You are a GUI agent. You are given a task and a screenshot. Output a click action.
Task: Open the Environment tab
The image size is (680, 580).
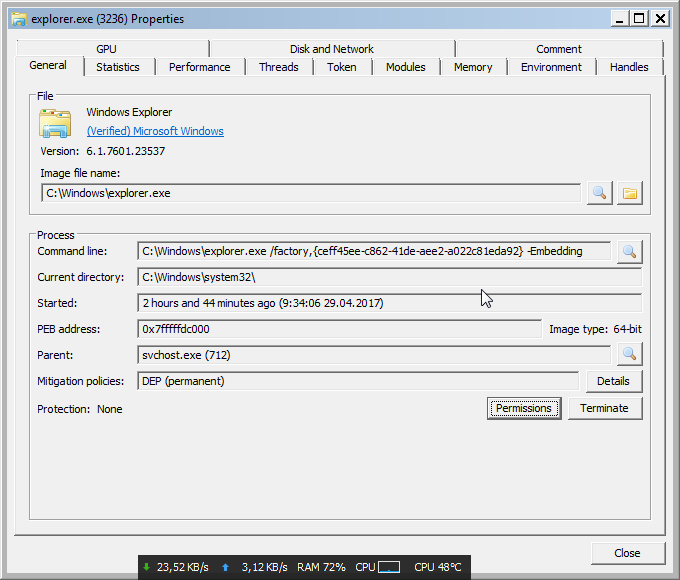tap(551, 67)
